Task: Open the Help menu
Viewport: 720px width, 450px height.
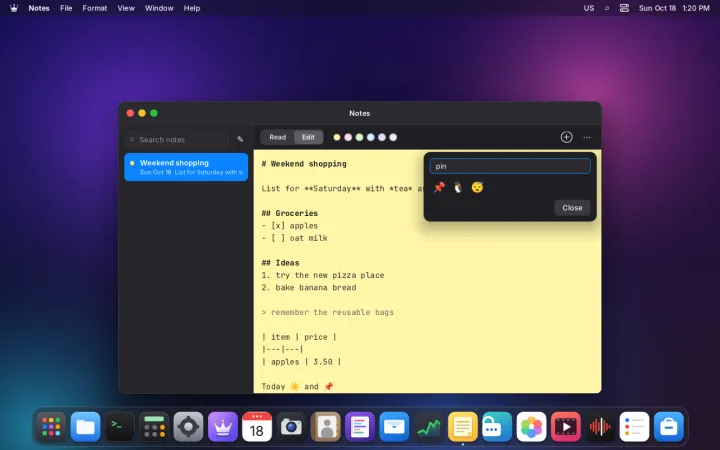Action: coord(191,8)
